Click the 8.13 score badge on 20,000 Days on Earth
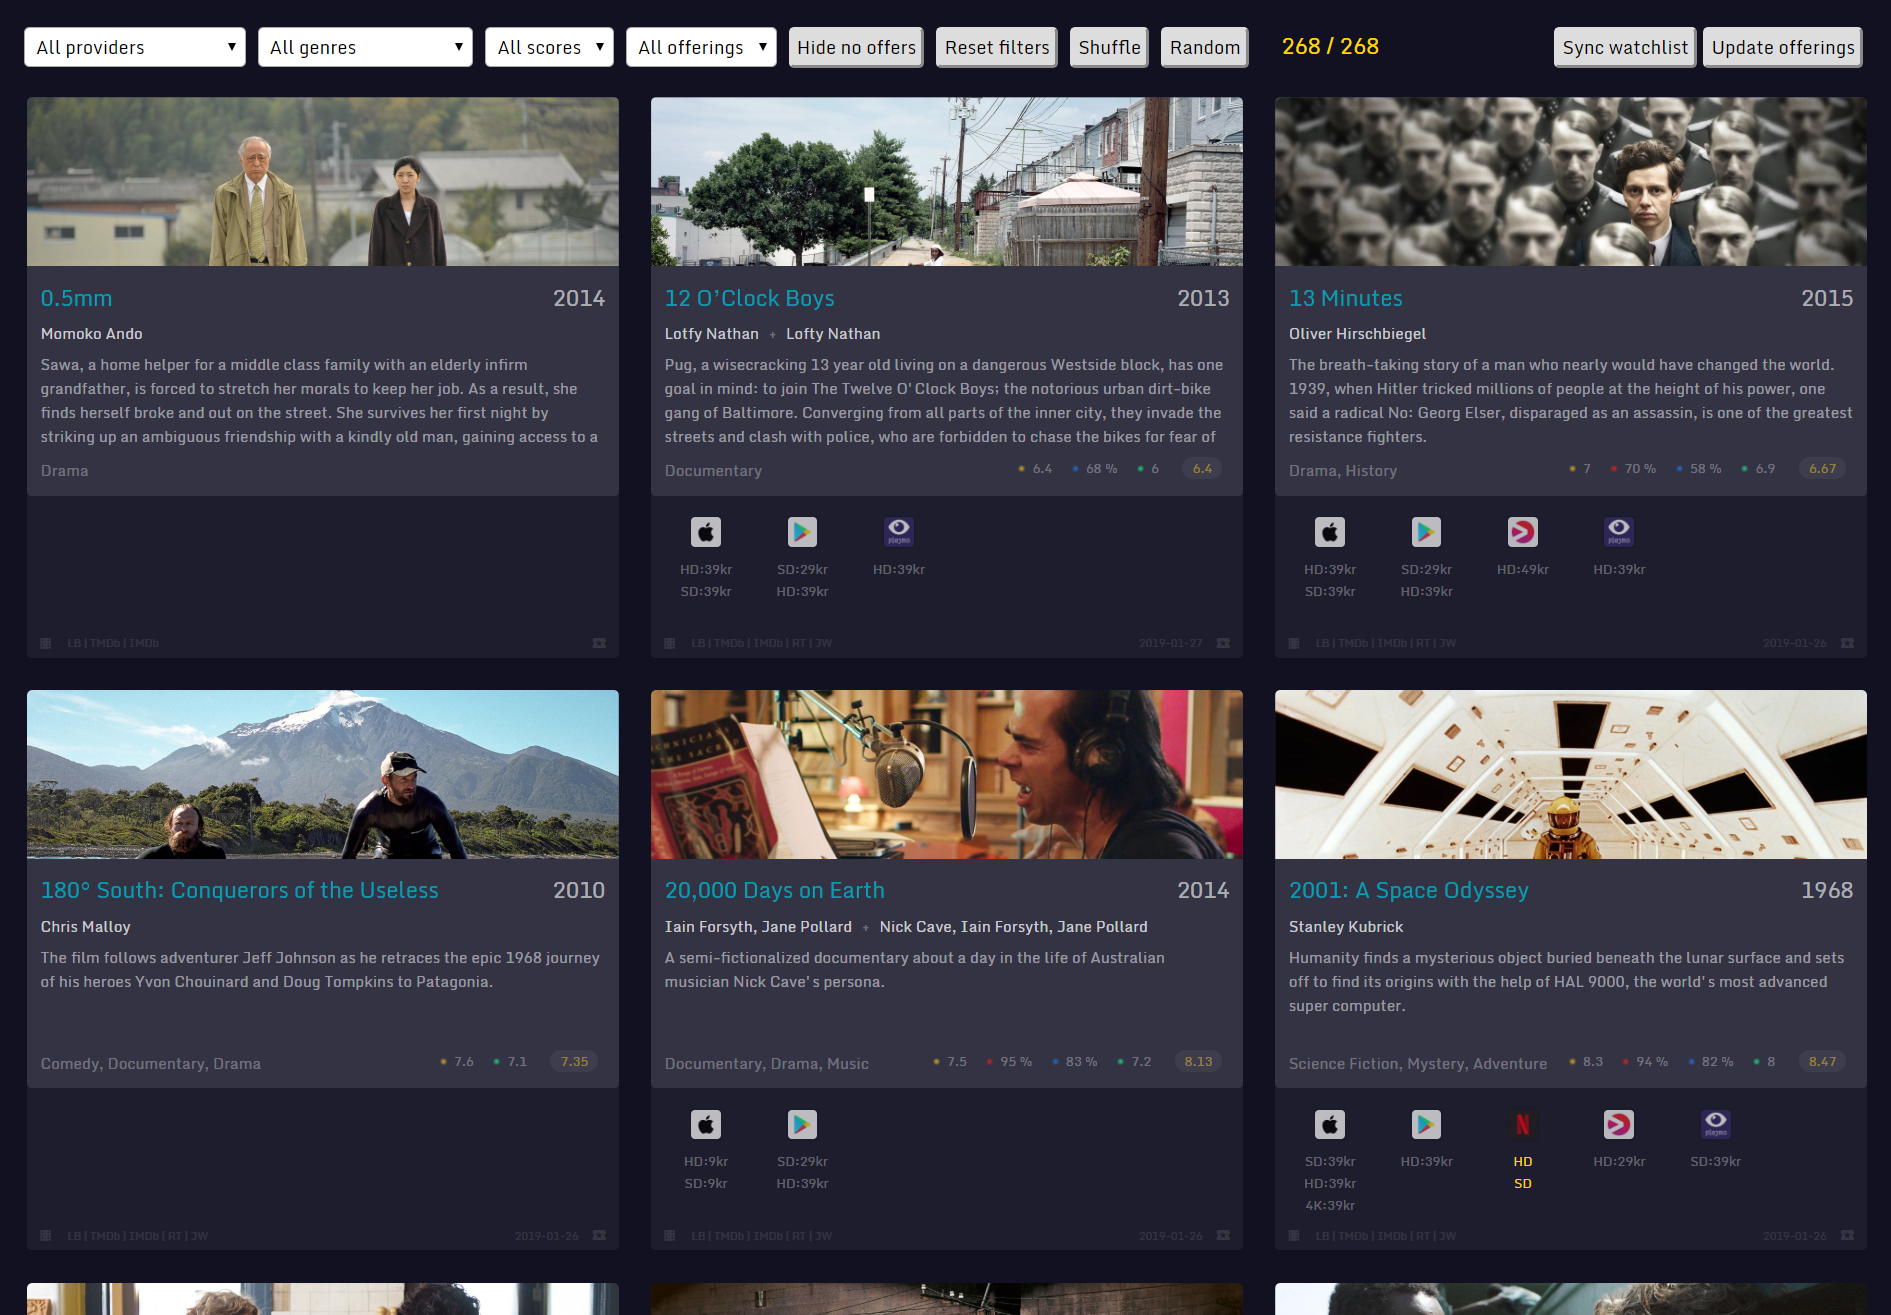The width and height of the screenshot is (1891, 1315). pyautogui.click(x=1198, y=1061)
